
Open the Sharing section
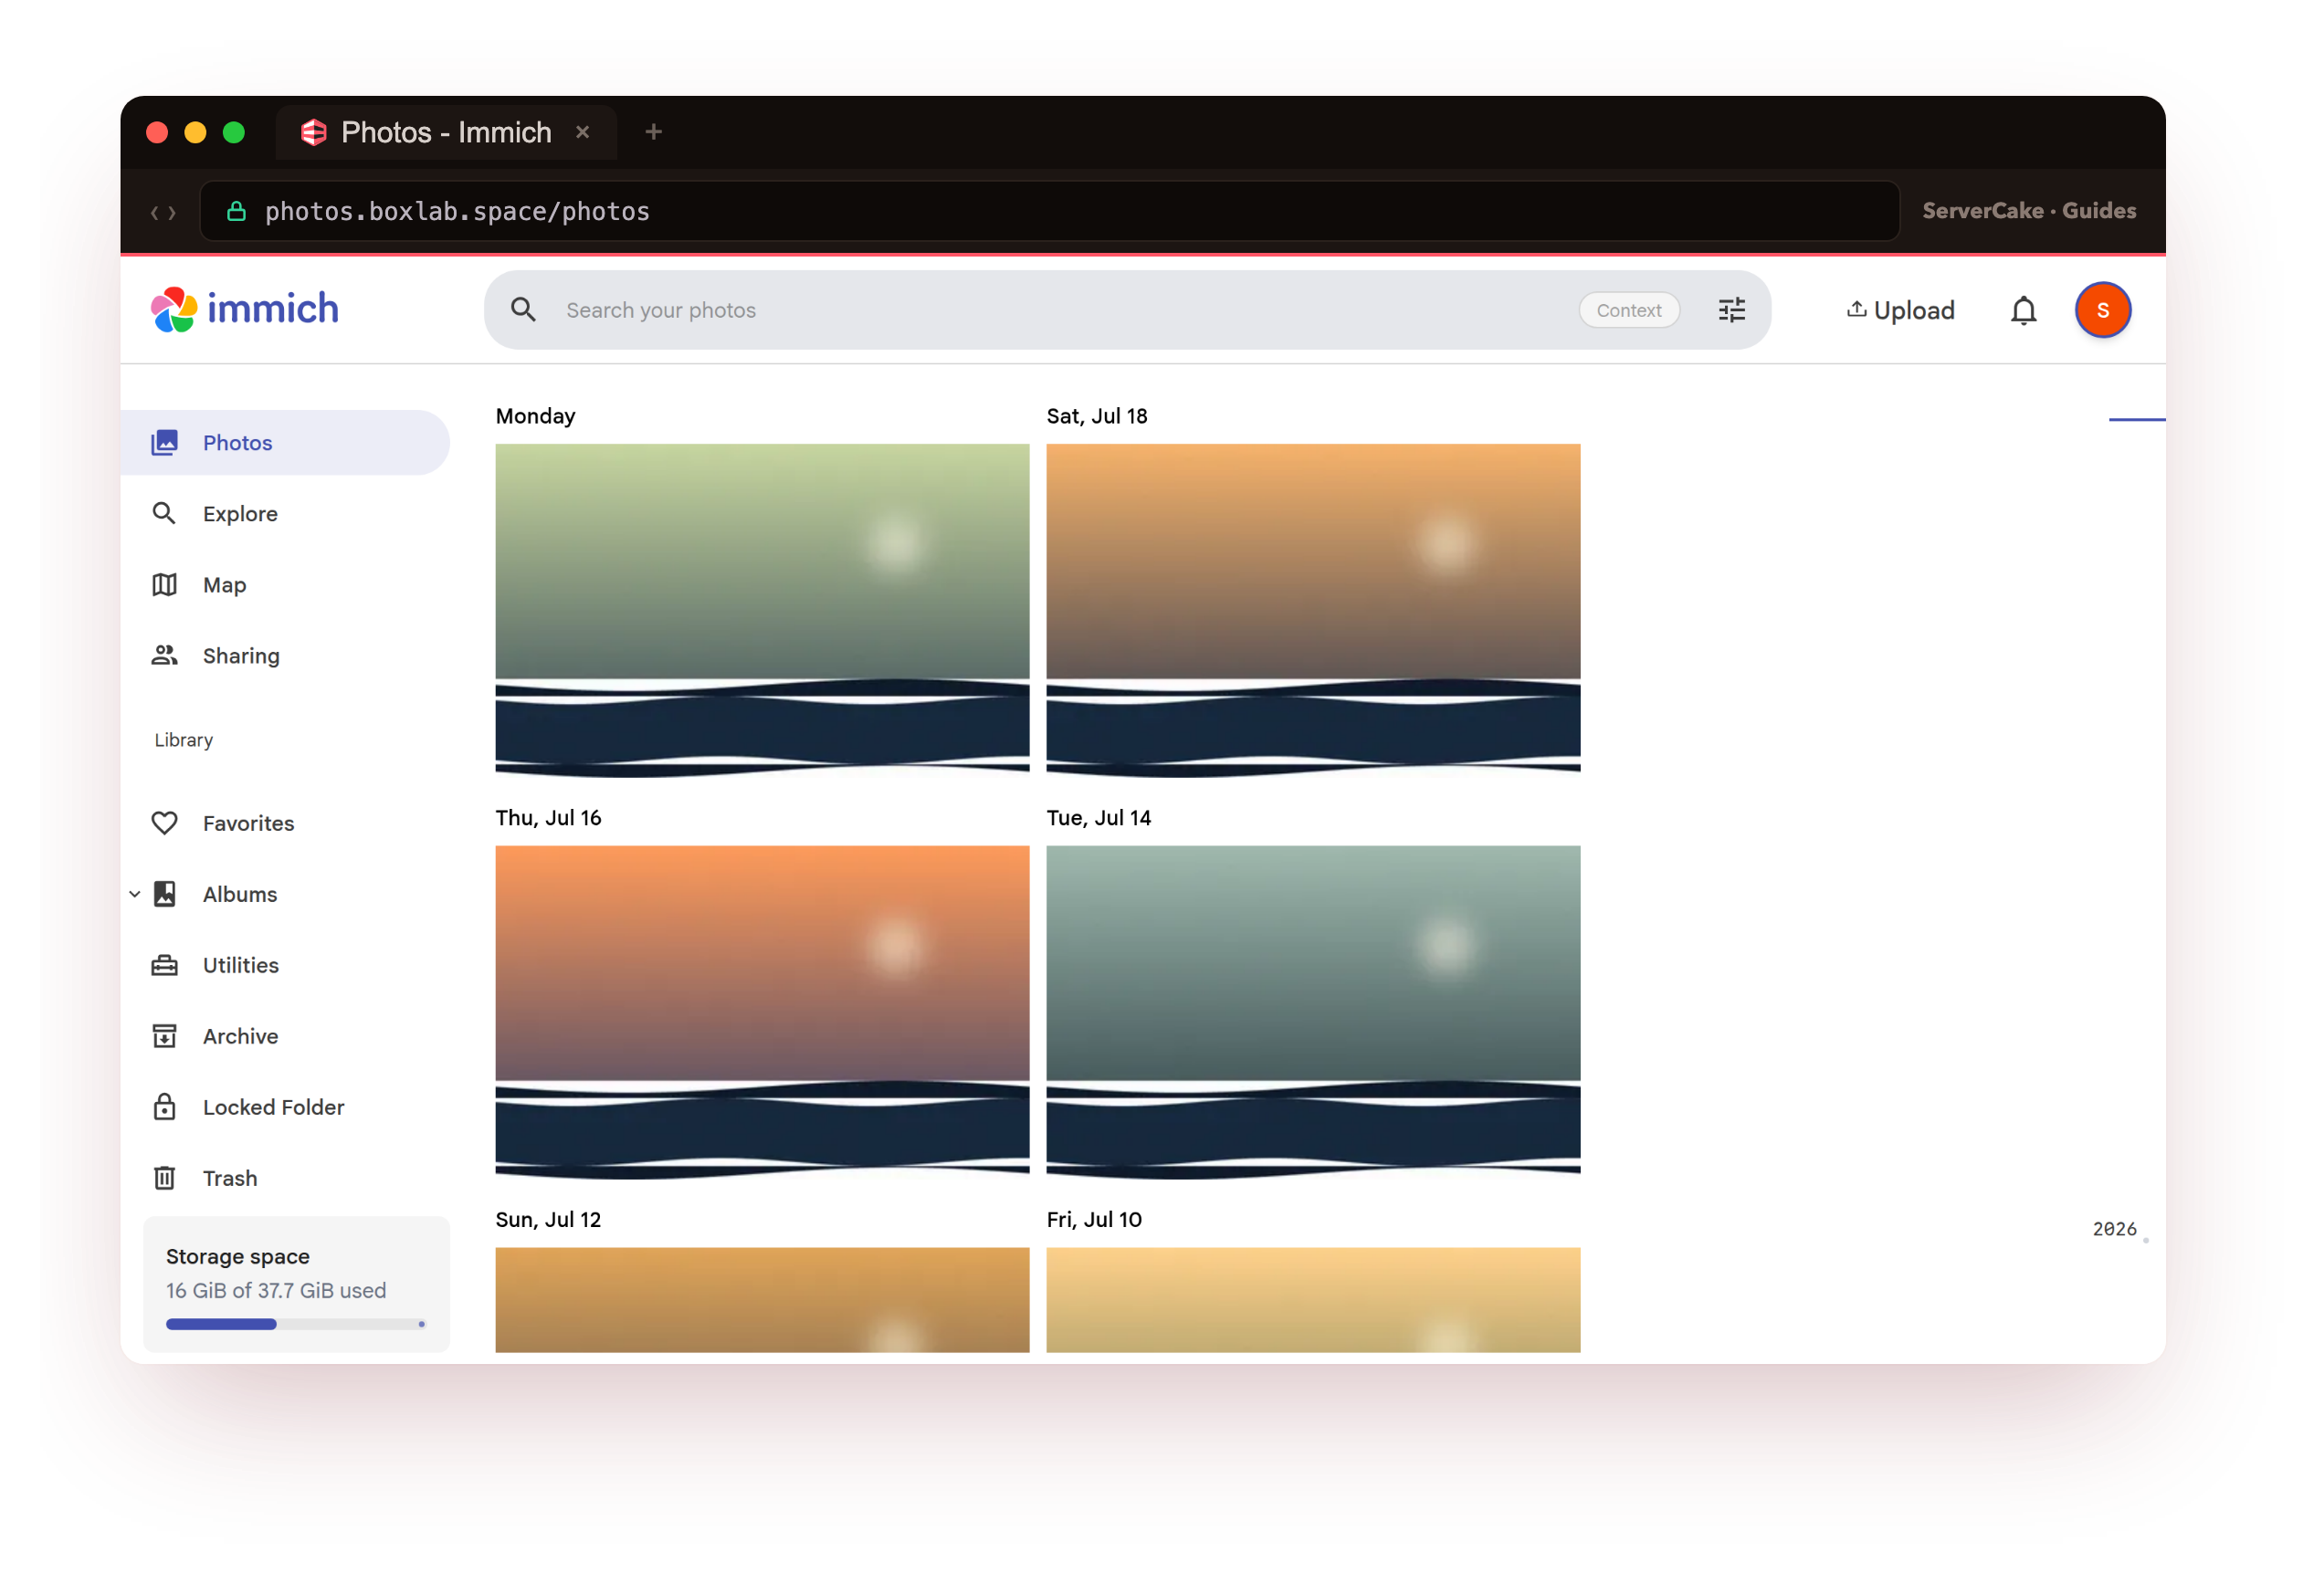pyautogui.click(x=285, y=656)
